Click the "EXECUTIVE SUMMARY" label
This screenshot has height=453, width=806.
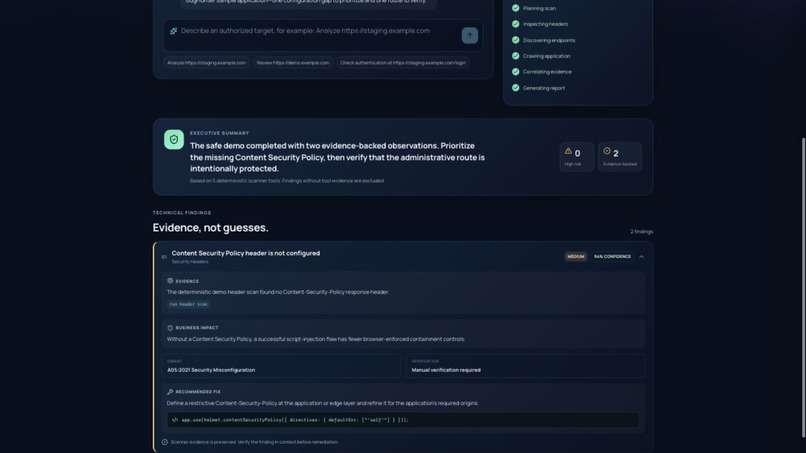point(219,133)
